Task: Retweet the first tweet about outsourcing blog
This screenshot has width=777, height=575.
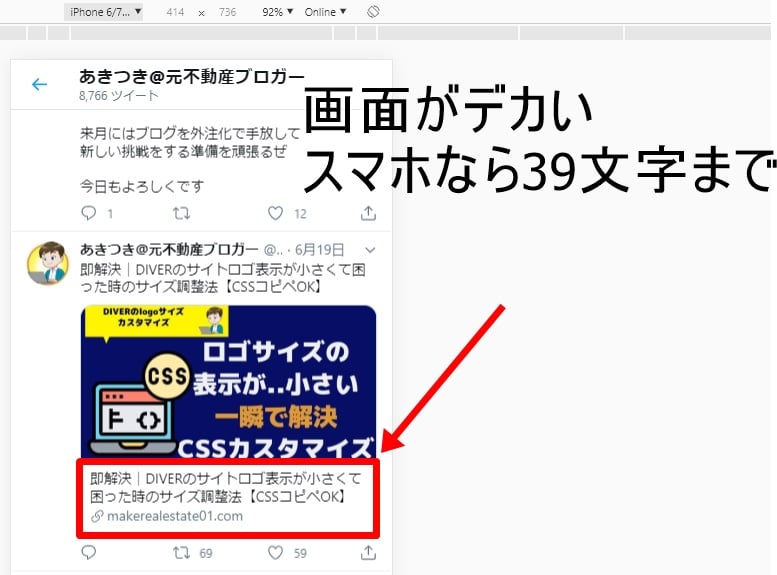Action: (181, 213)
